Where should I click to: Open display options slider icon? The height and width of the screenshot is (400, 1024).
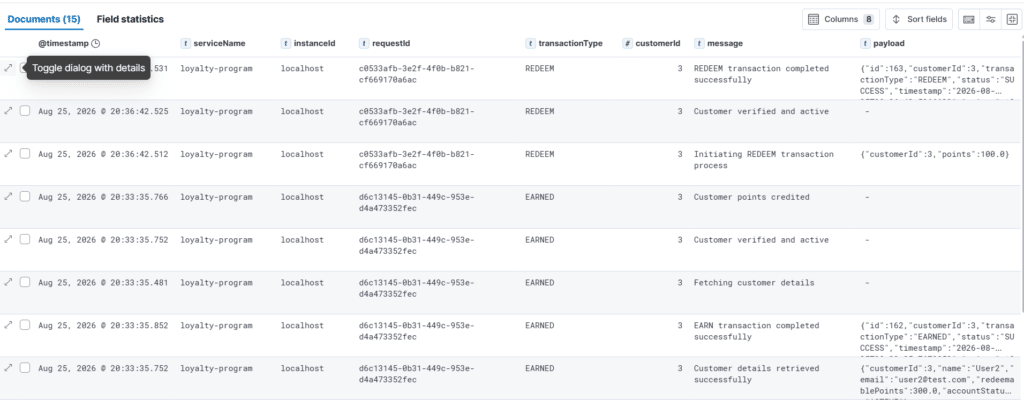coord(990,20)
